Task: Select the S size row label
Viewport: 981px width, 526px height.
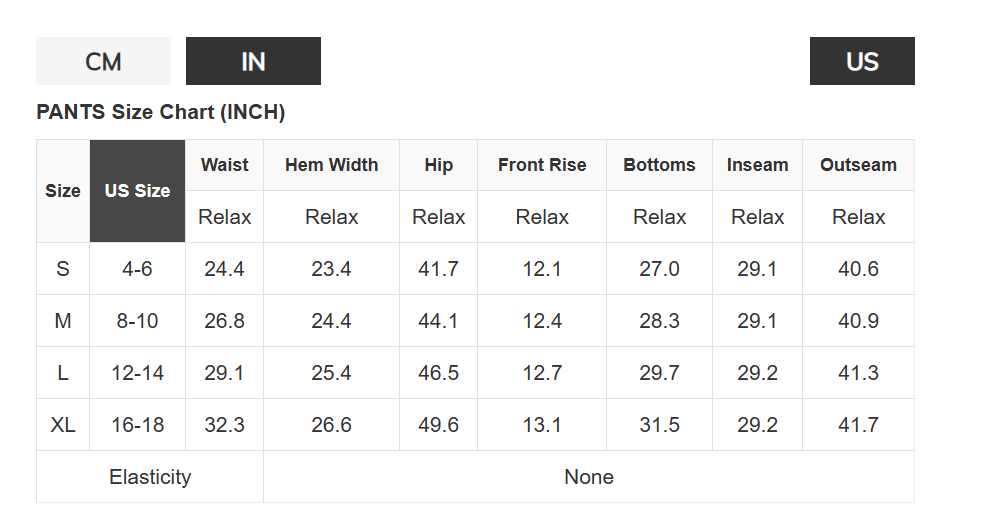Action: 63,269
